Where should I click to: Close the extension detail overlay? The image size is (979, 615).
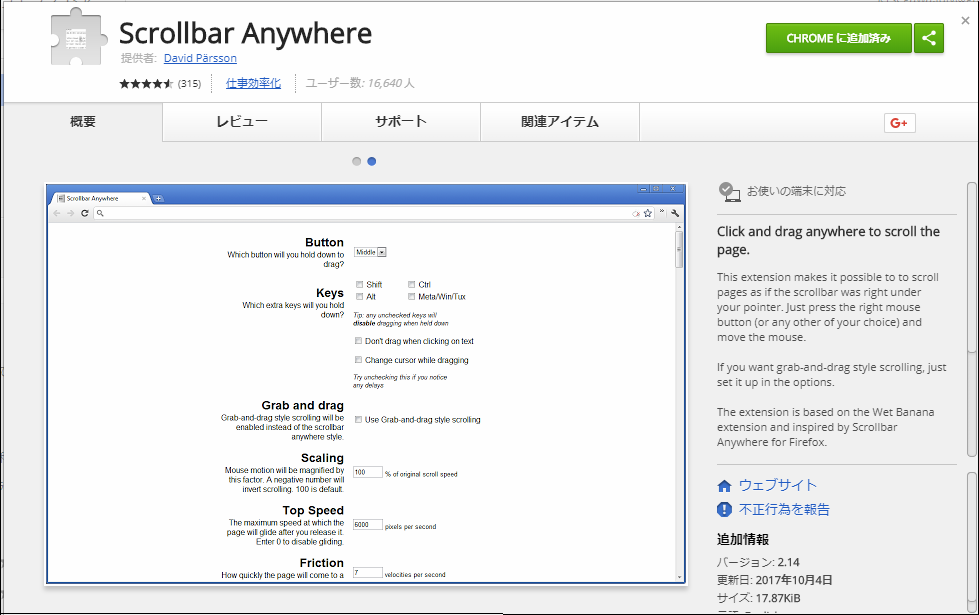tap(965, 21)
